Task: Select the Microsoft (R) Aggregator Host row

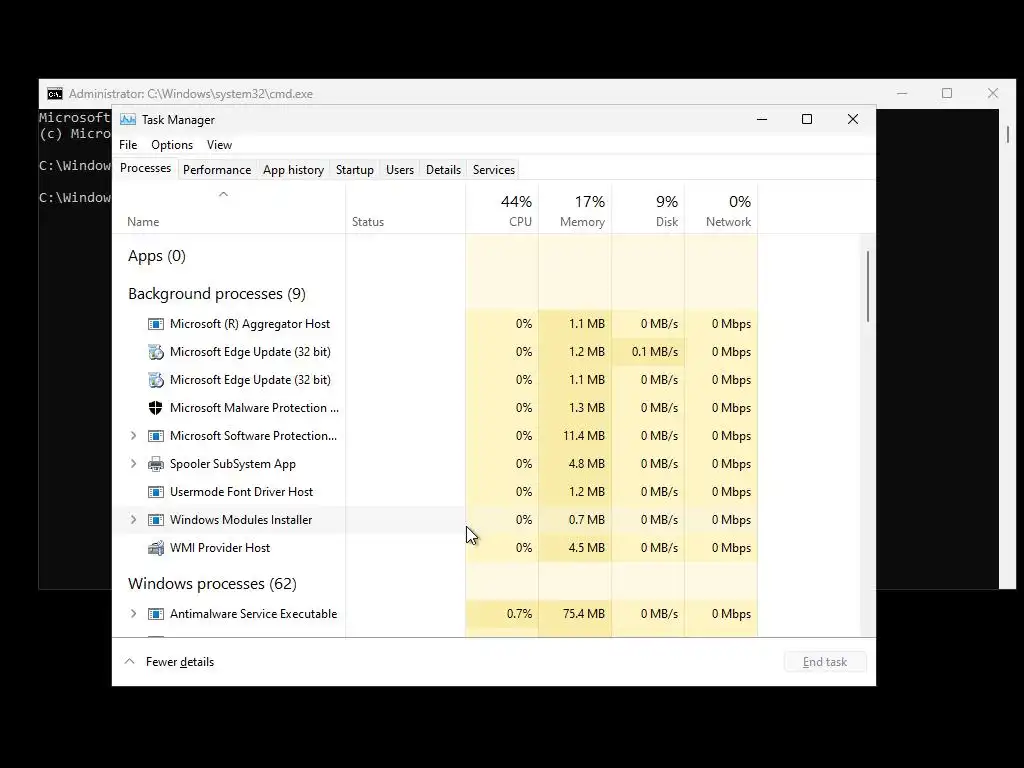Action: [436, 324]
